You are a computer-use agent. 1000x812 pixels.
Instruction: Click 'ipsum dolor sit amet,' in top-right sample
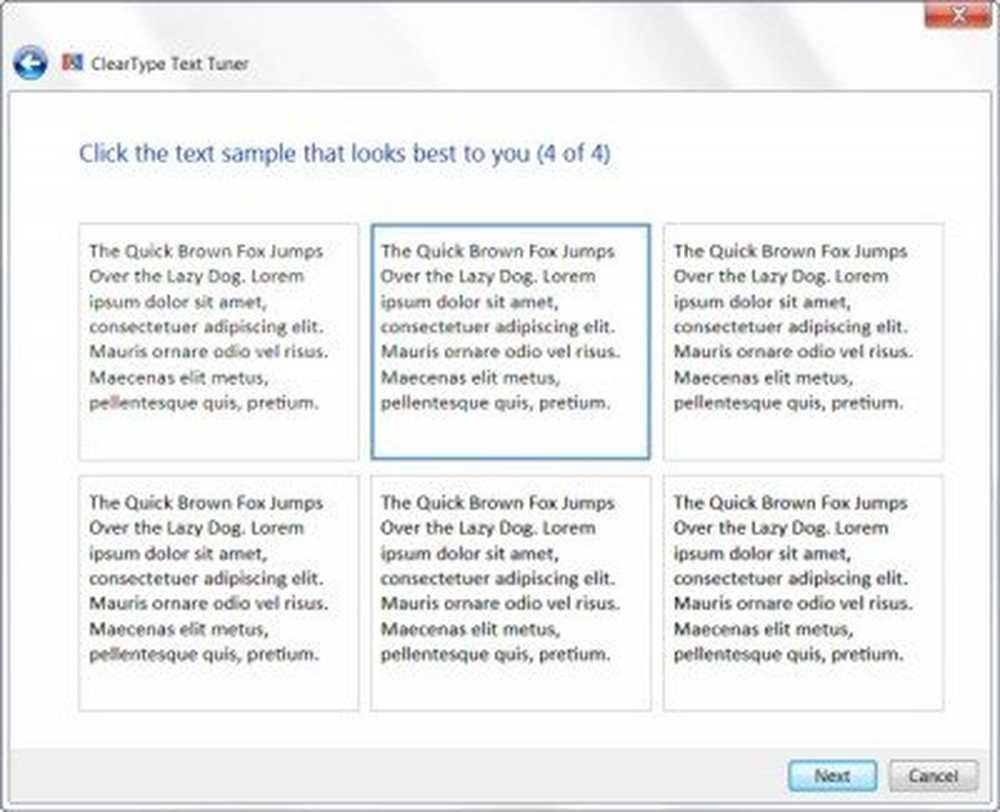[x=761, y=302]
